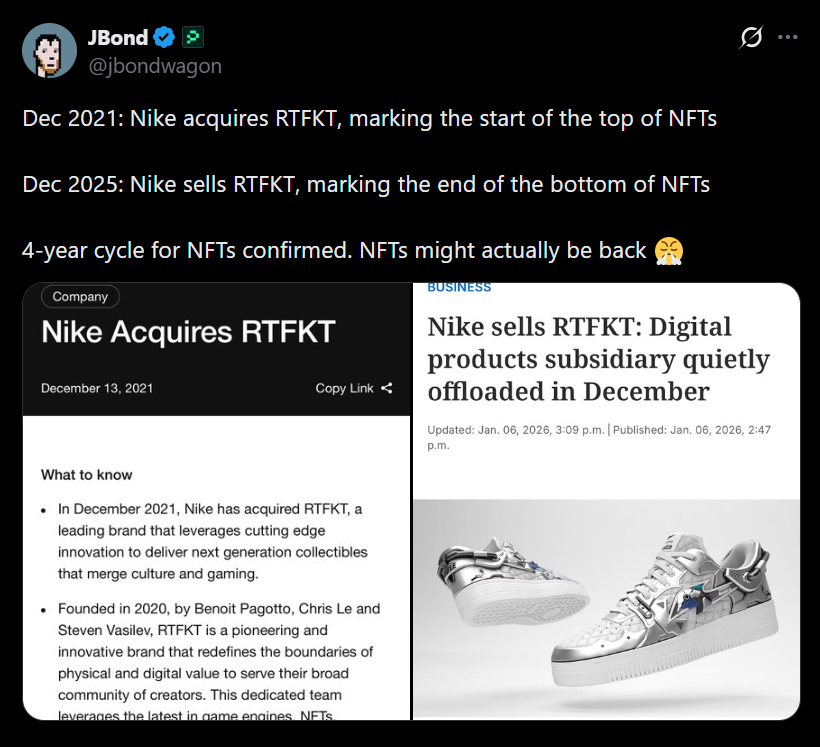View JBond's pixel-art profile picture
Viewport: 820px width, 747px height.
coord(49,50)
